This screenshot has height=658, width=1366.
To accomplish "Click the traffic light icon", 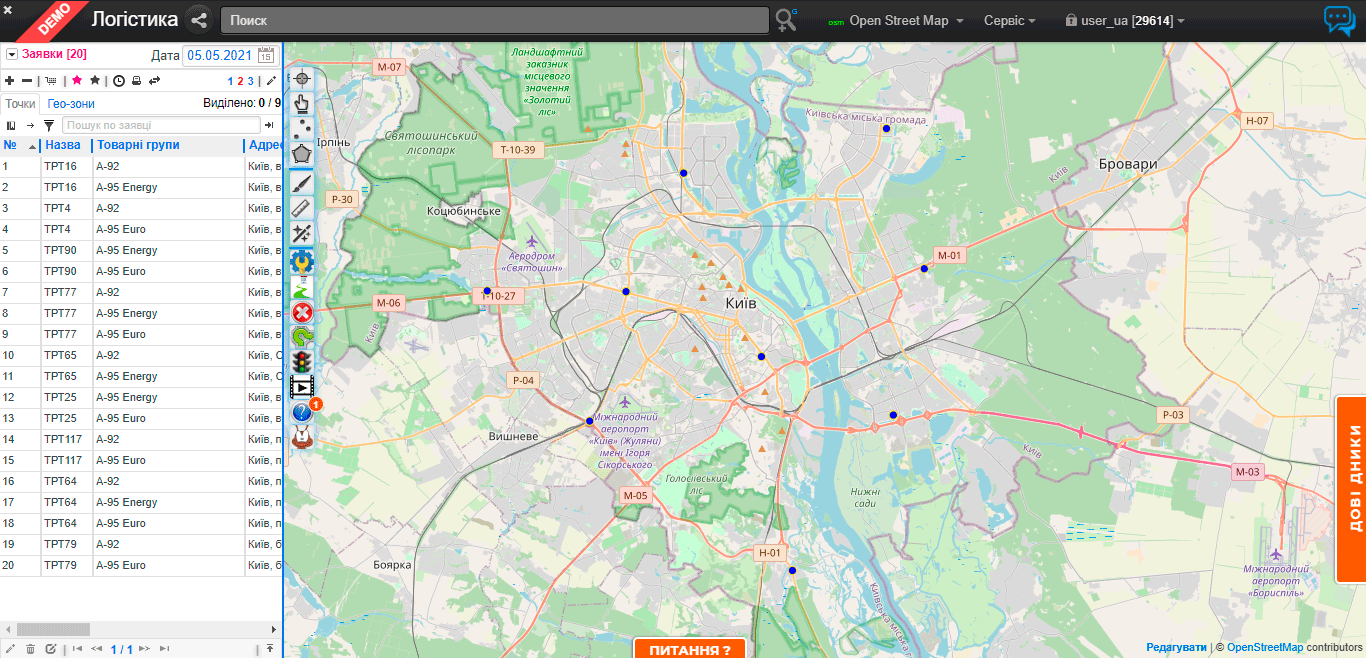I will click(x=301, y=361).
